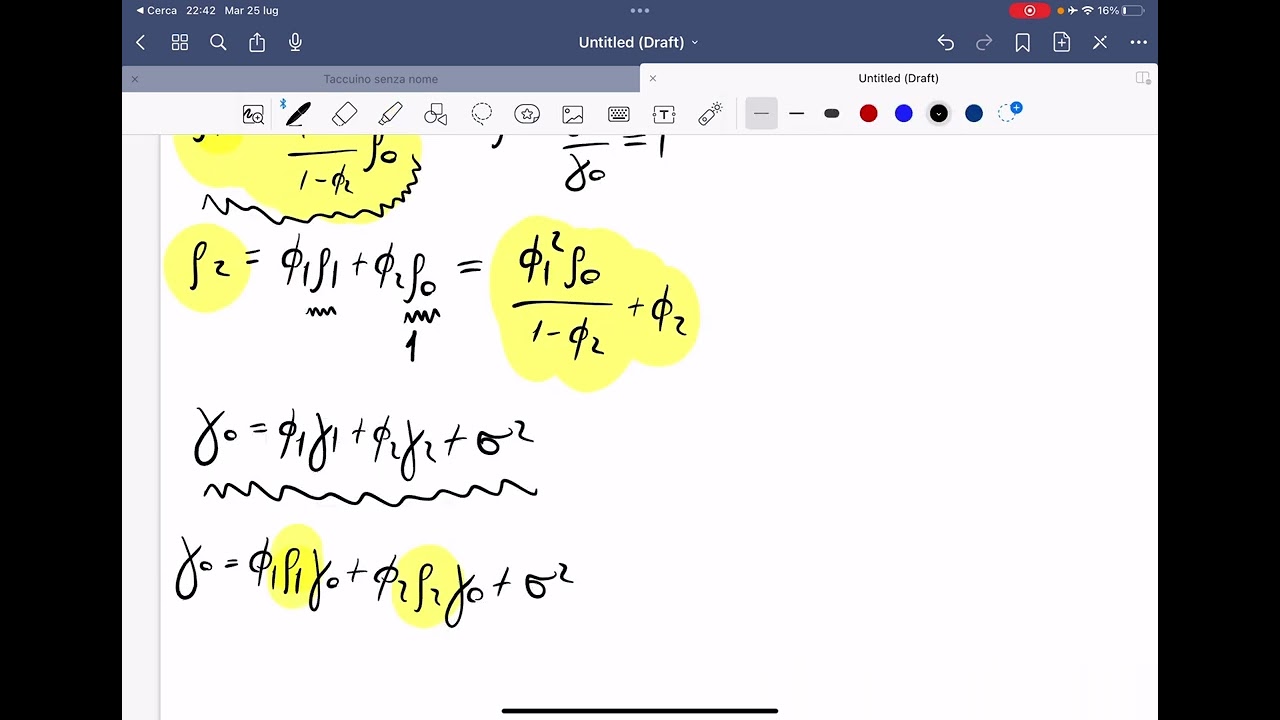
Task: Exit editing mode with X icon
Action: (x=1100, y=42)
